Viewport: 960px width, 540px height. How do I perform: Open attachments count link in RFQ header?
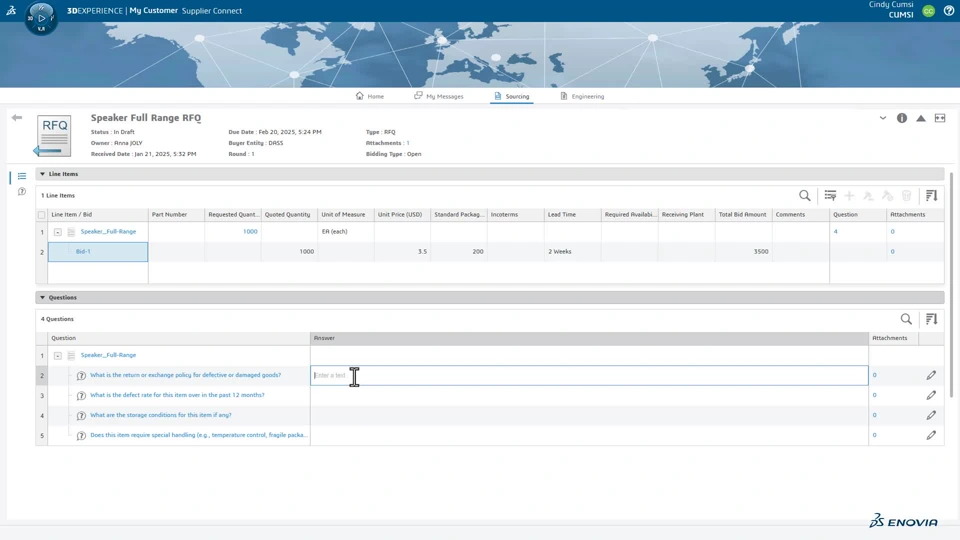[408, 143]
